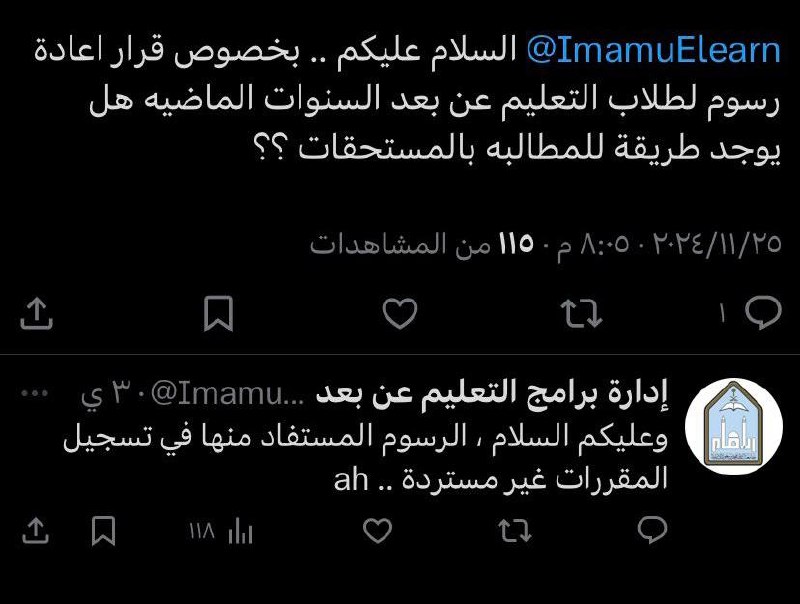Reply to the distance education account's tweet

(653, 530)
